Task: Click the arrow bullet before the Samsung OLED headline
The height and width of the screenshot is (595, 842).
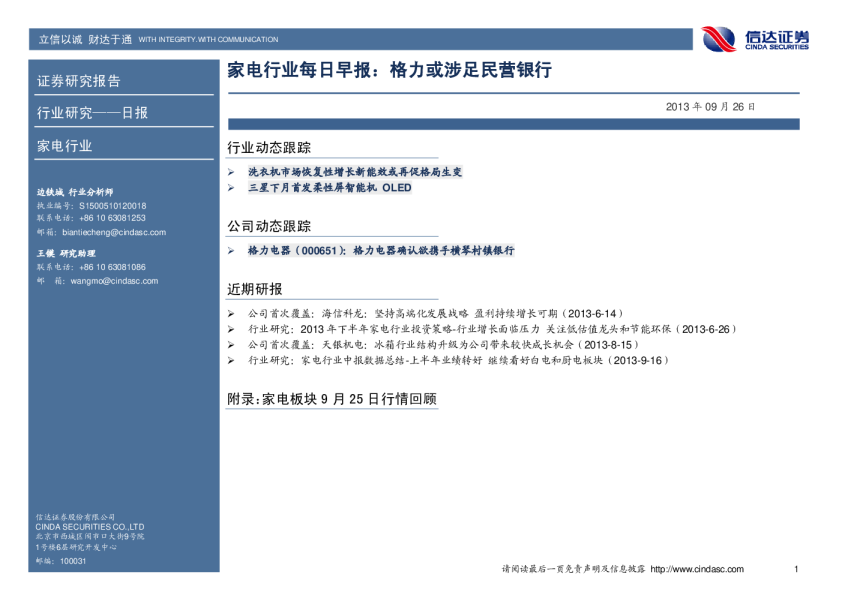Action: (x=232, y=188)
